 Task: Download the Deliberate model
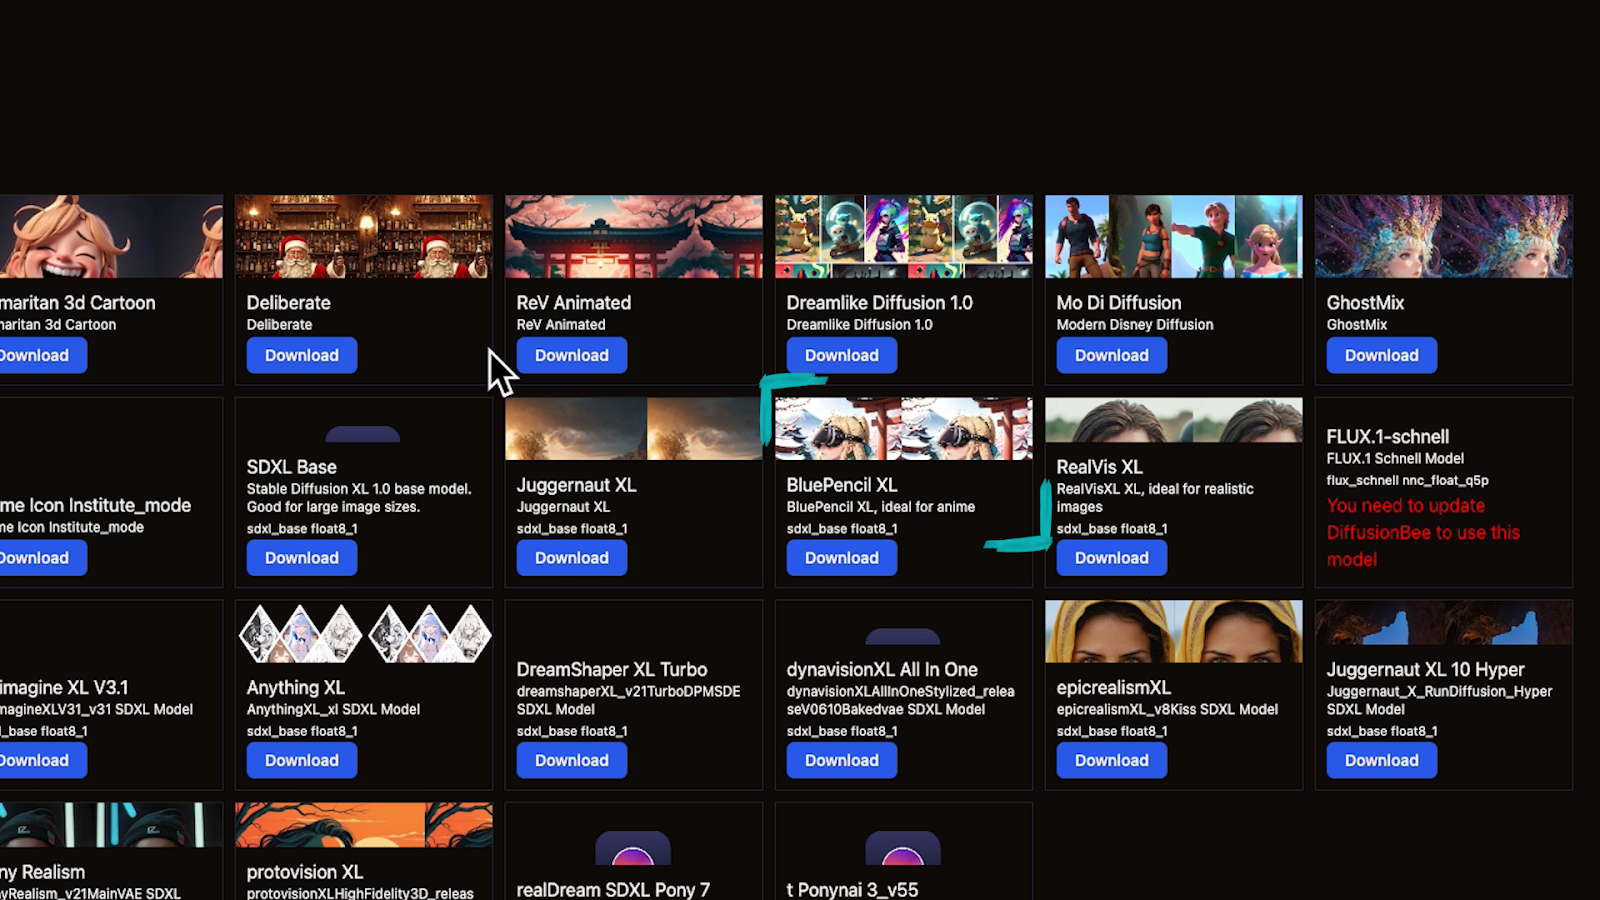coord(302,355)
